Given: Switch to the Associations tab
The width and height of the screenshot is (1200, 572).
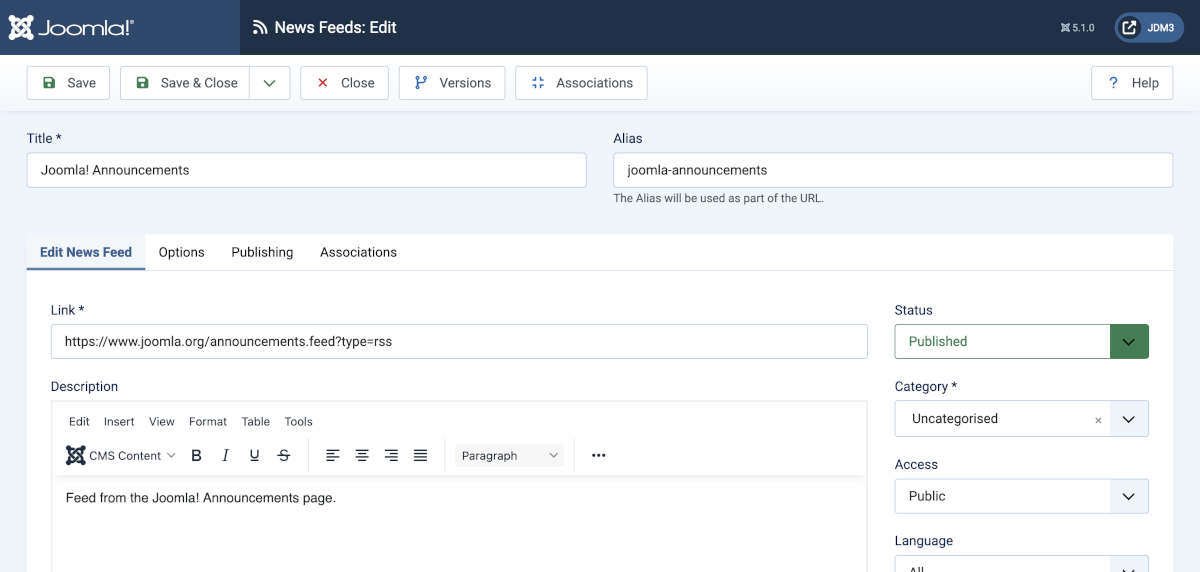Looking at the screenshot, I should (358, 252).
